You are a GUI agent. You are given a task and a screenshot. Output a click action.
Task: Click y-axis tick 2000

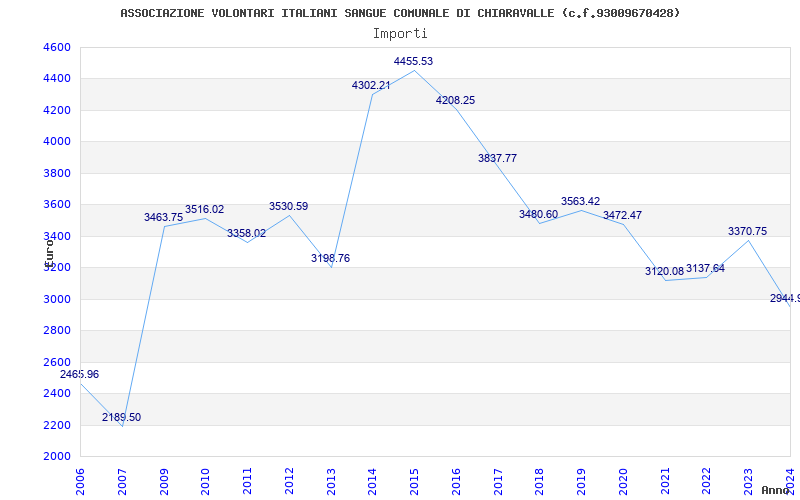(x=57, y=456)
